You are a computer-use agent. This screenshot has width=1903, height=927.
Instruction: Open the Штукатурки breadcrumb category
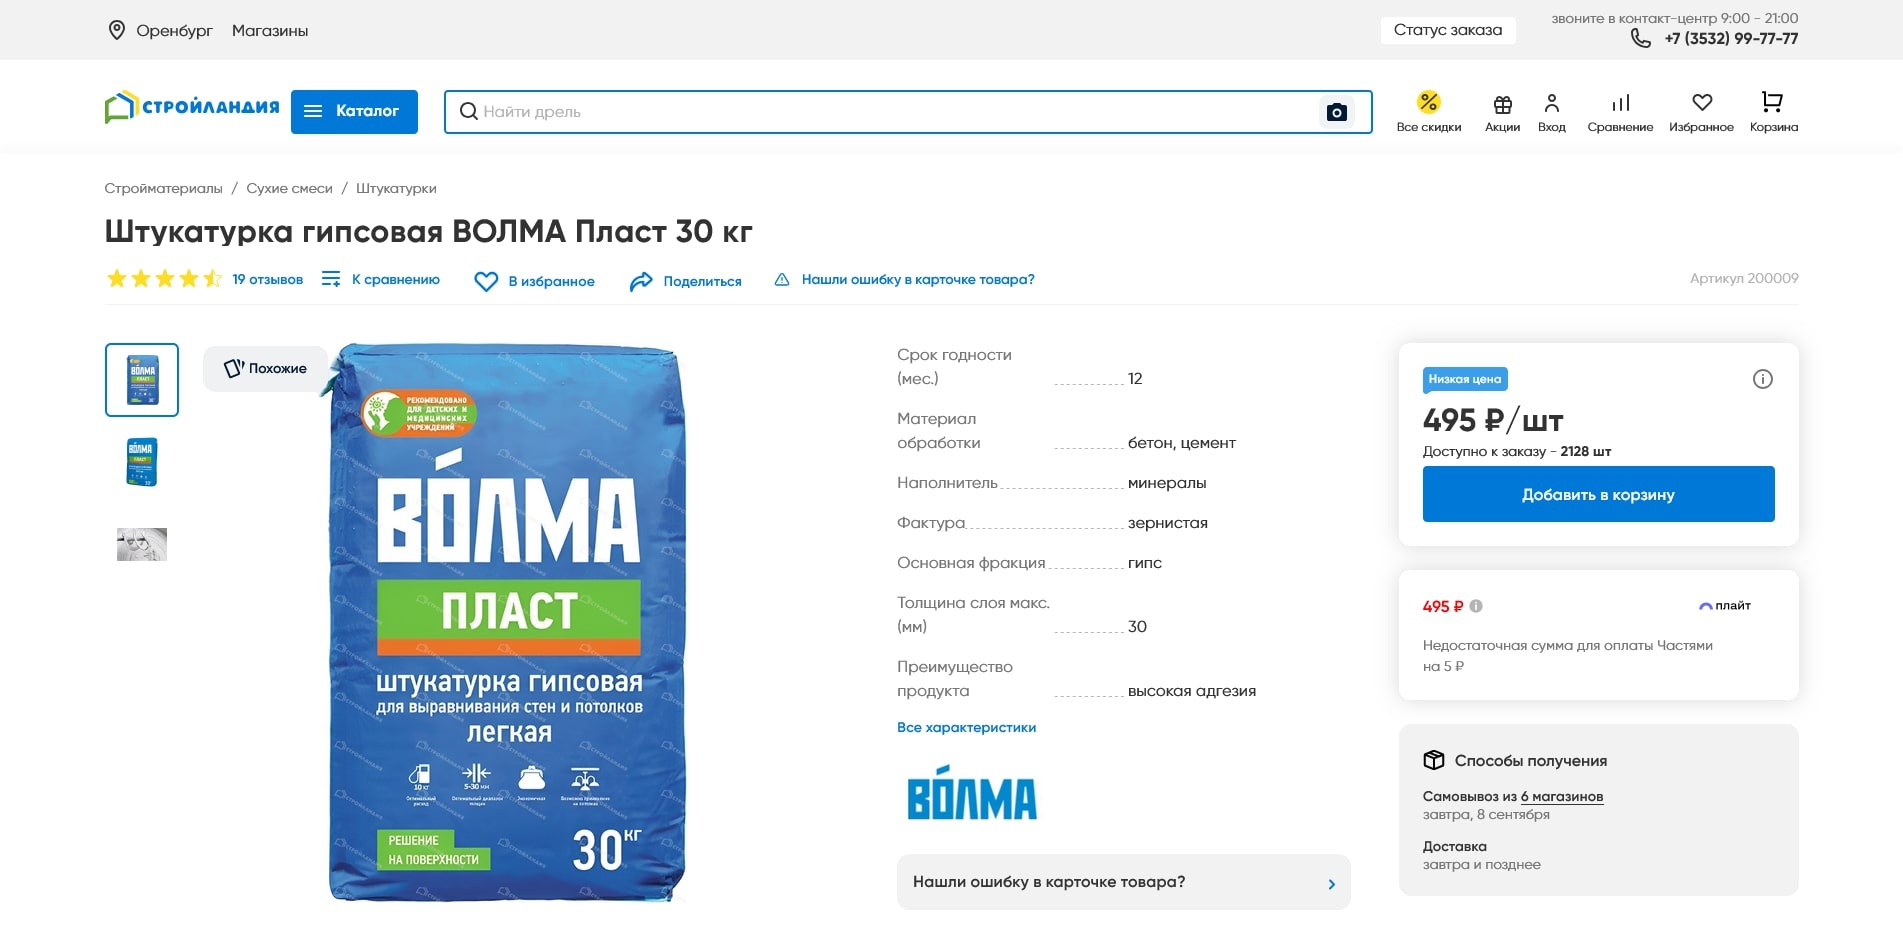pyautogui.click(x=397, y=188)
